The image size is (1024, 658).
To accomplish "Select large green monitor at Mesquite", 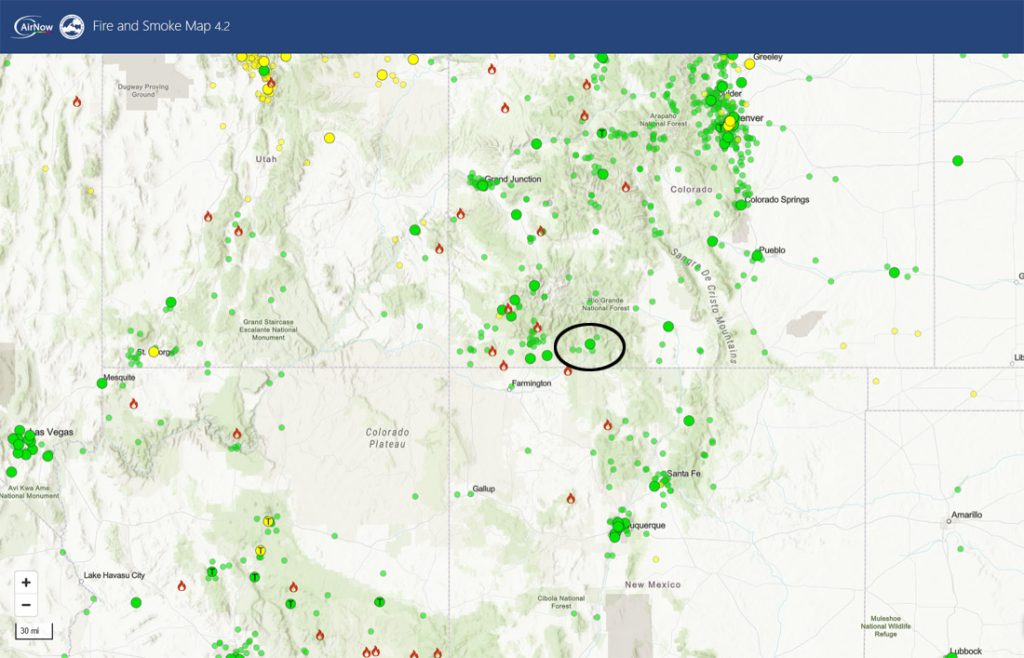I will pyautogui.click(x=102, y=383).
